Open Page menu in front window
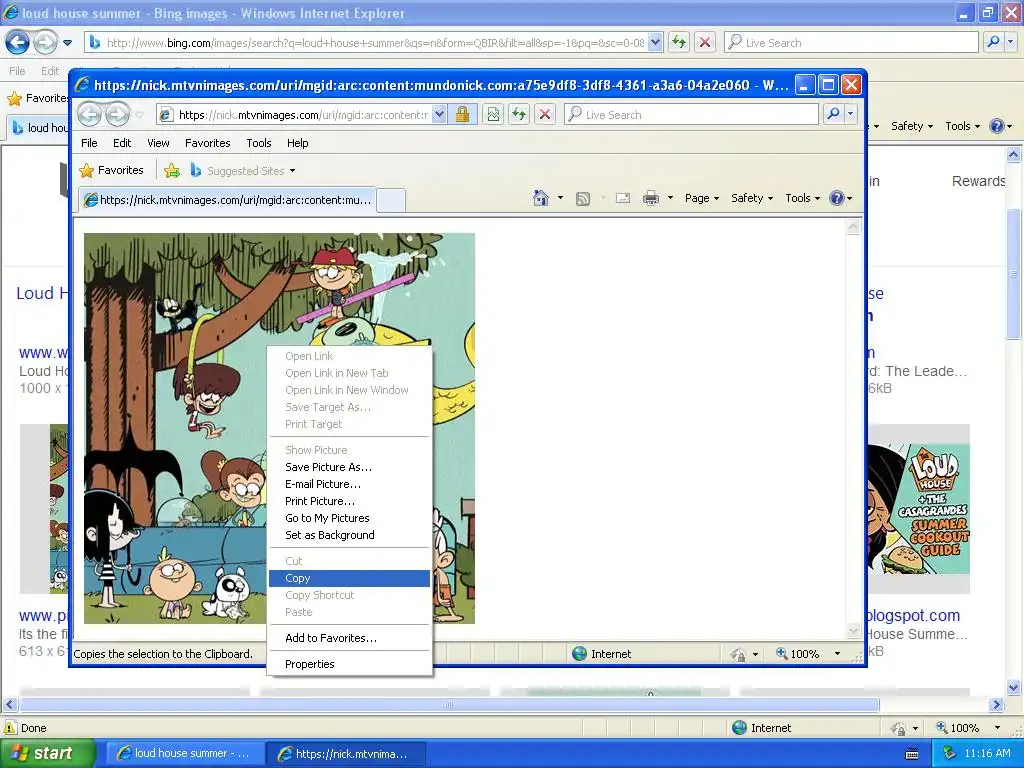The height and width of the screenshot is (768, 1024). tap(701, 198)
